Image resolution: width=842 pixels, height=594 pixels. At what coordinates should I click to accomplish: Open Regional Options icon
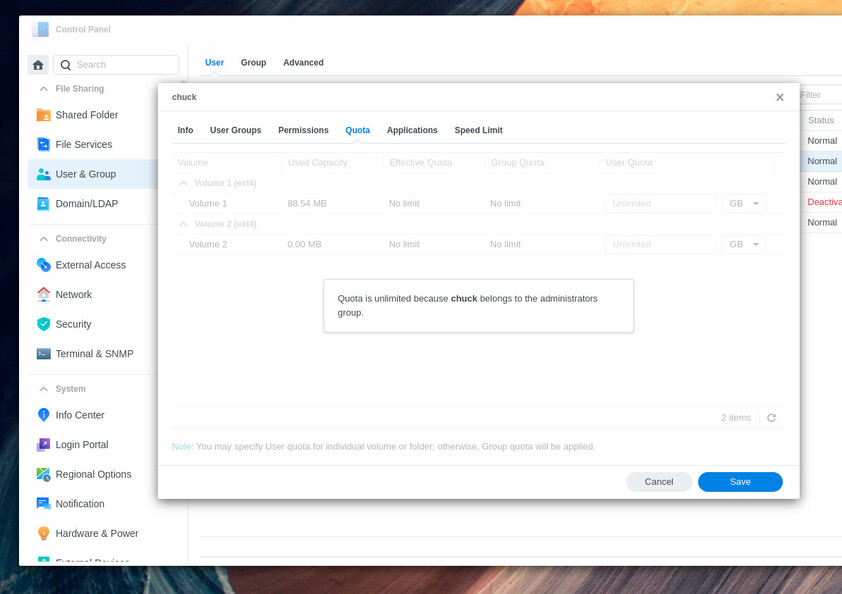coord(43,474)
